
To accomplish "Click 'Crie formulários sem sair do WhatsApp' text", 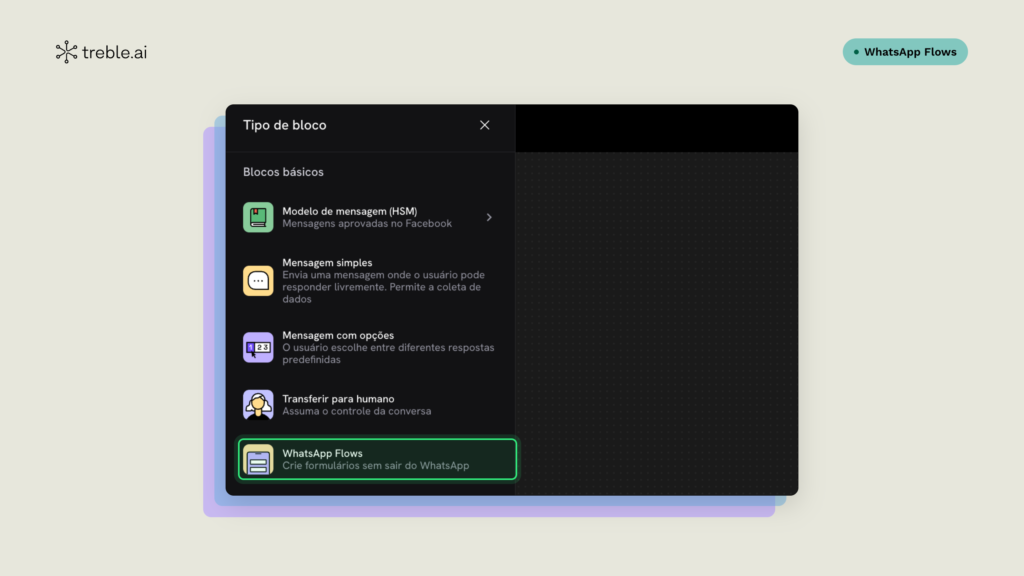I will [x=376, y=466].
